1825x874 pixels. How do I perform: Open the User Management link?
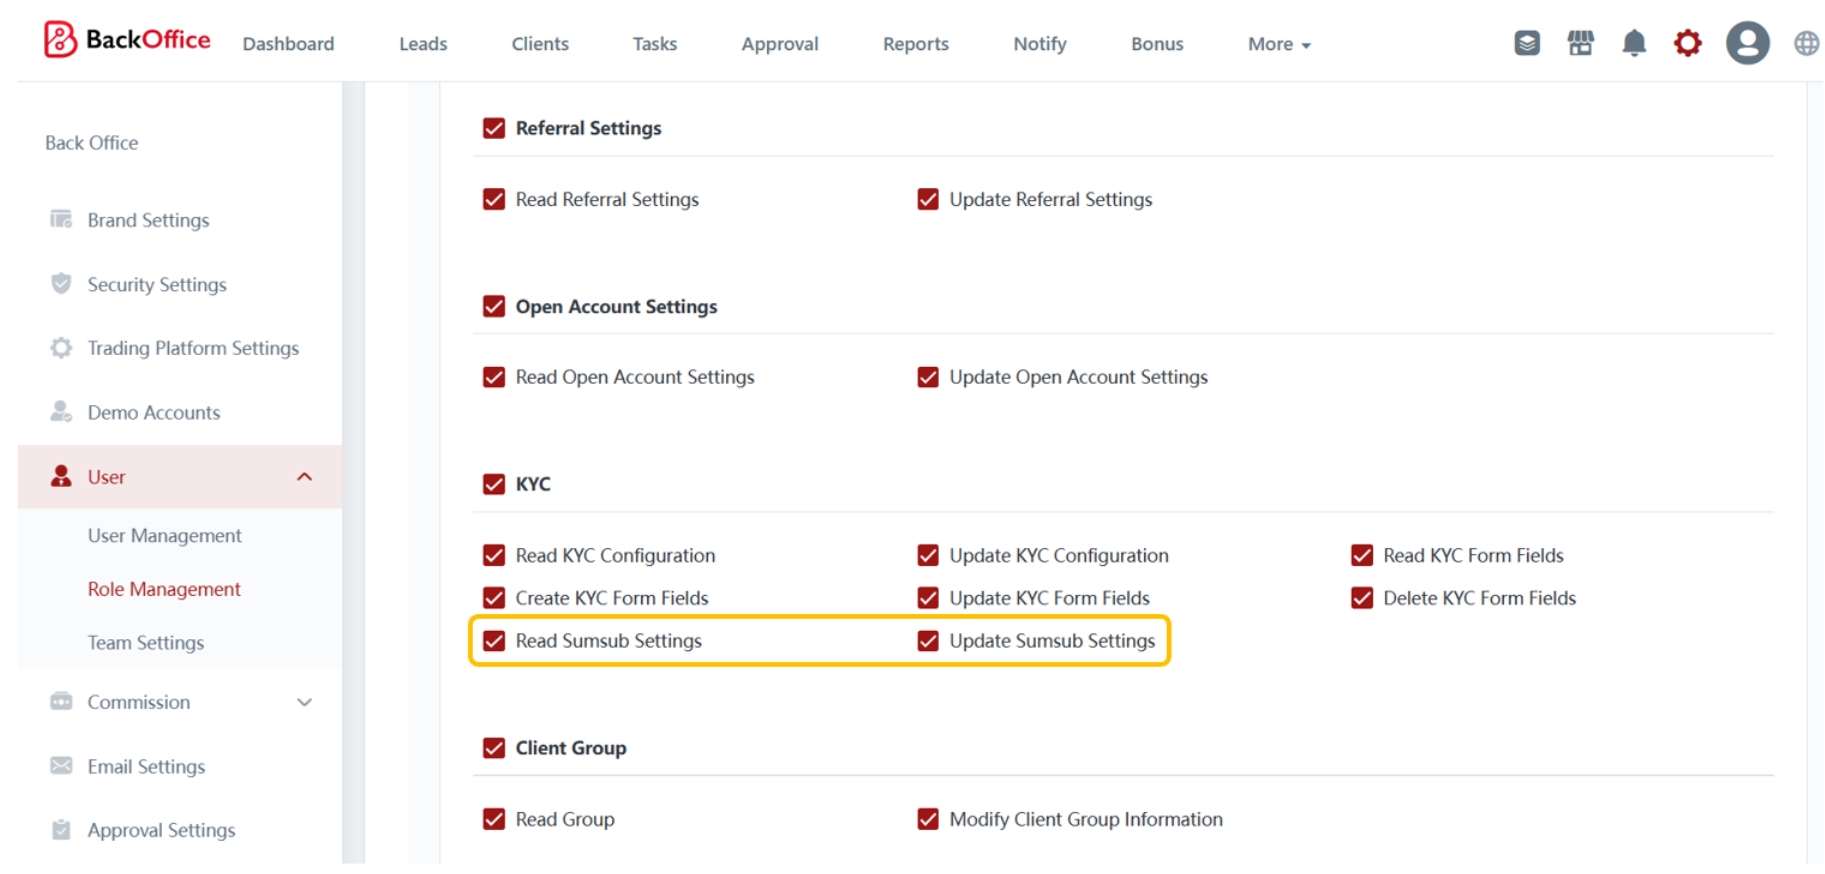point(164,536)
